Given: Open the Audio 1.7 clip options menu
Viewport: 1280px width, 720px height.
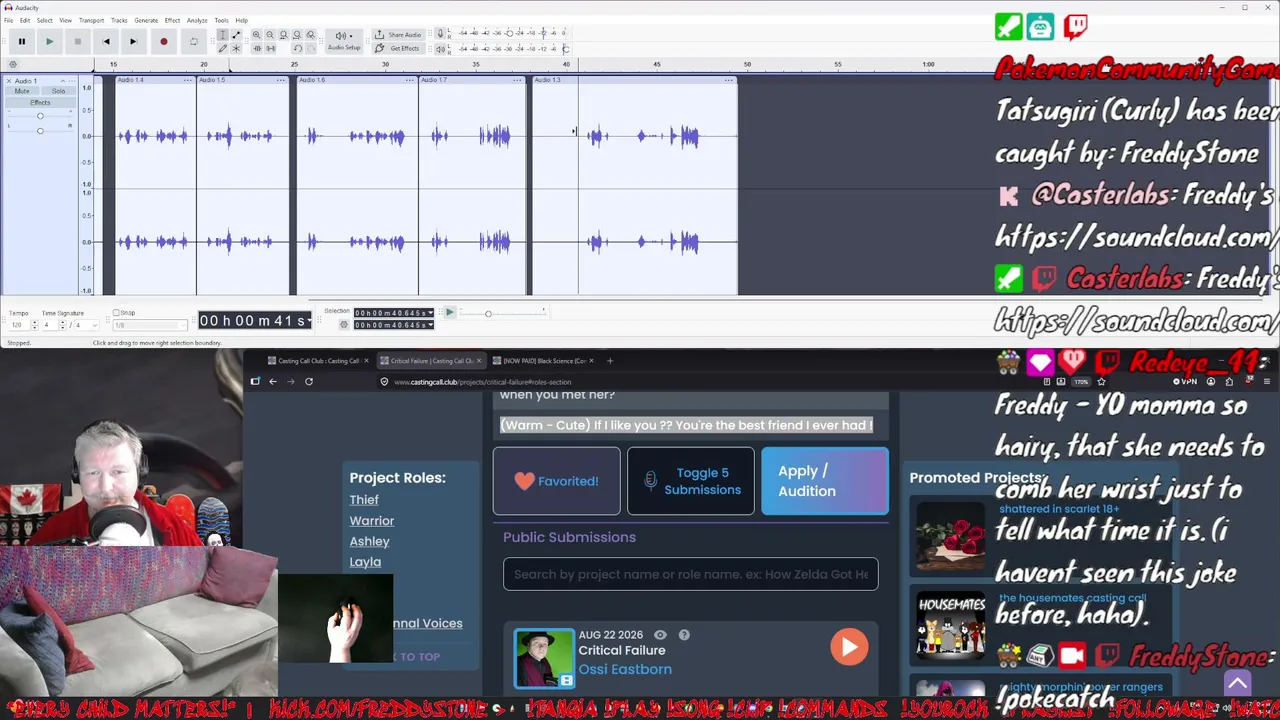Looking at the screenshot, I should click(x=518, y=80).
